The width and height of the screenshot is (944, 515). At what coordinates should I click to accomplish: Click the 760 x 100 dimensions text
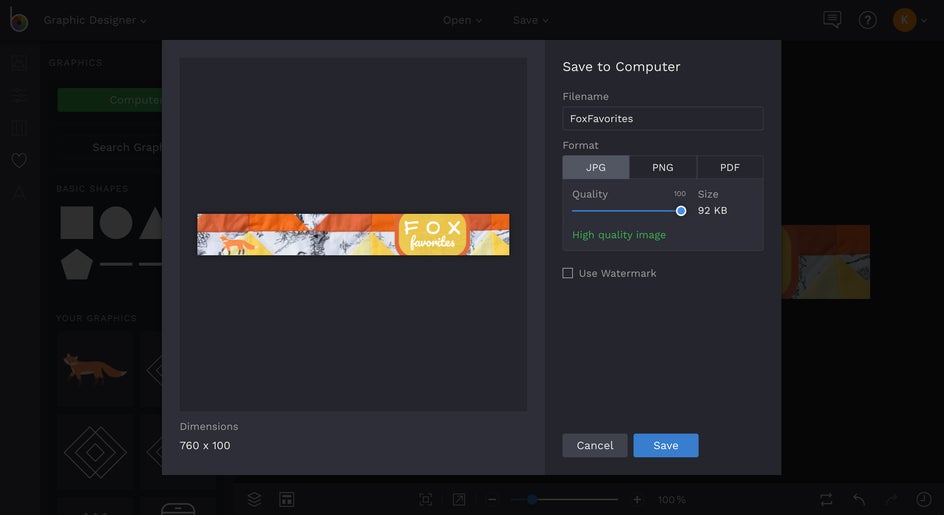(205, 446)
